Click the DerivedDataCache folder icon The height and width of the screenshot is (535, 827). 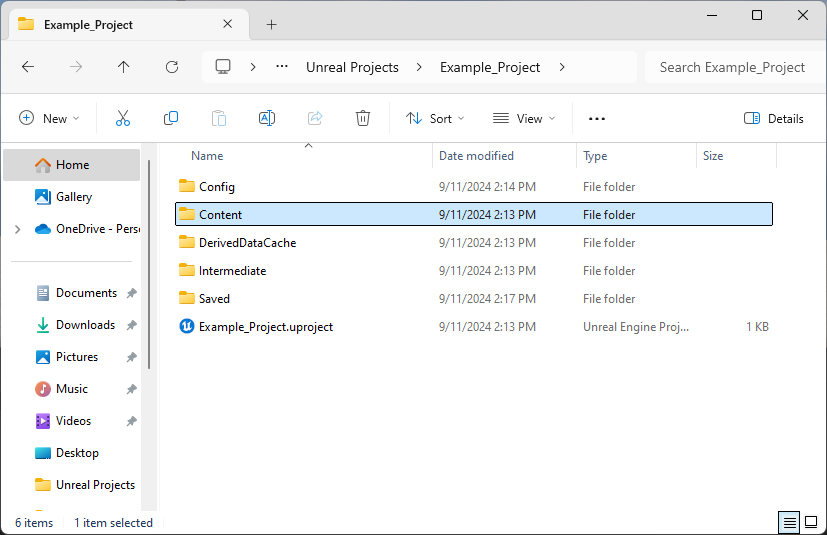click(x=187, y=242)
